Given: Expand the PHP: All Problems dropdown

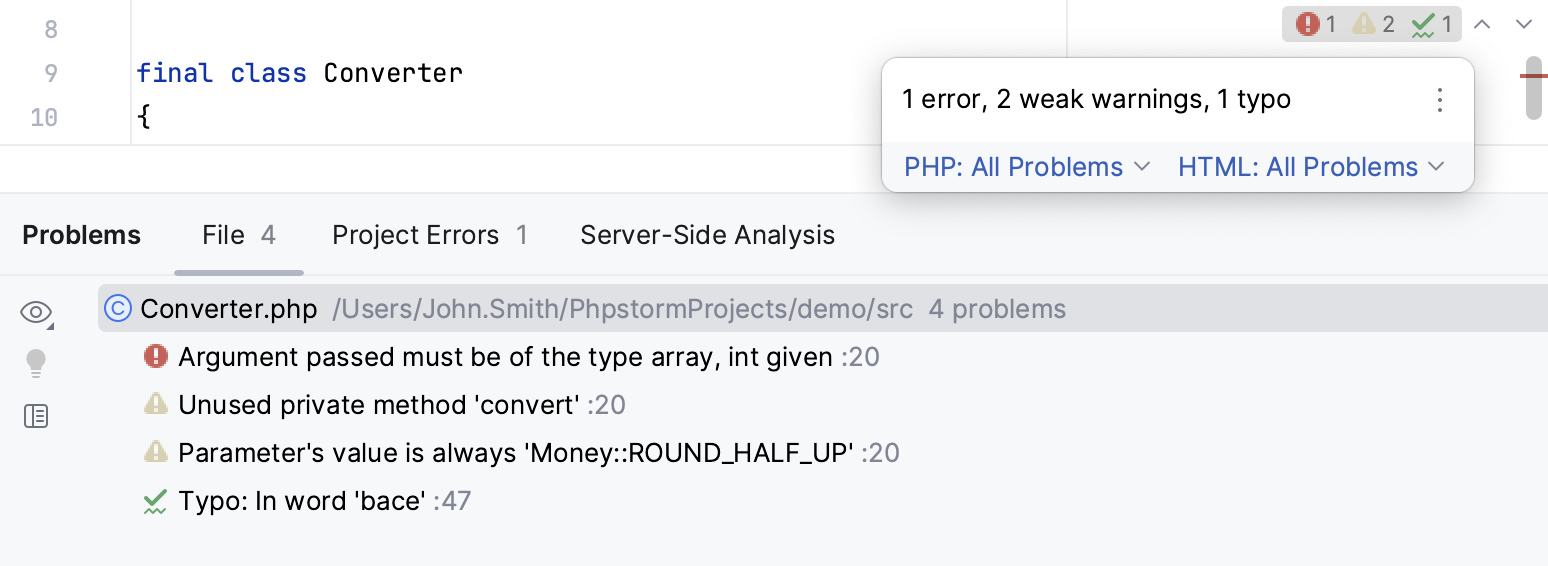Looking at the screenshot, I should tap(1027, 167).
